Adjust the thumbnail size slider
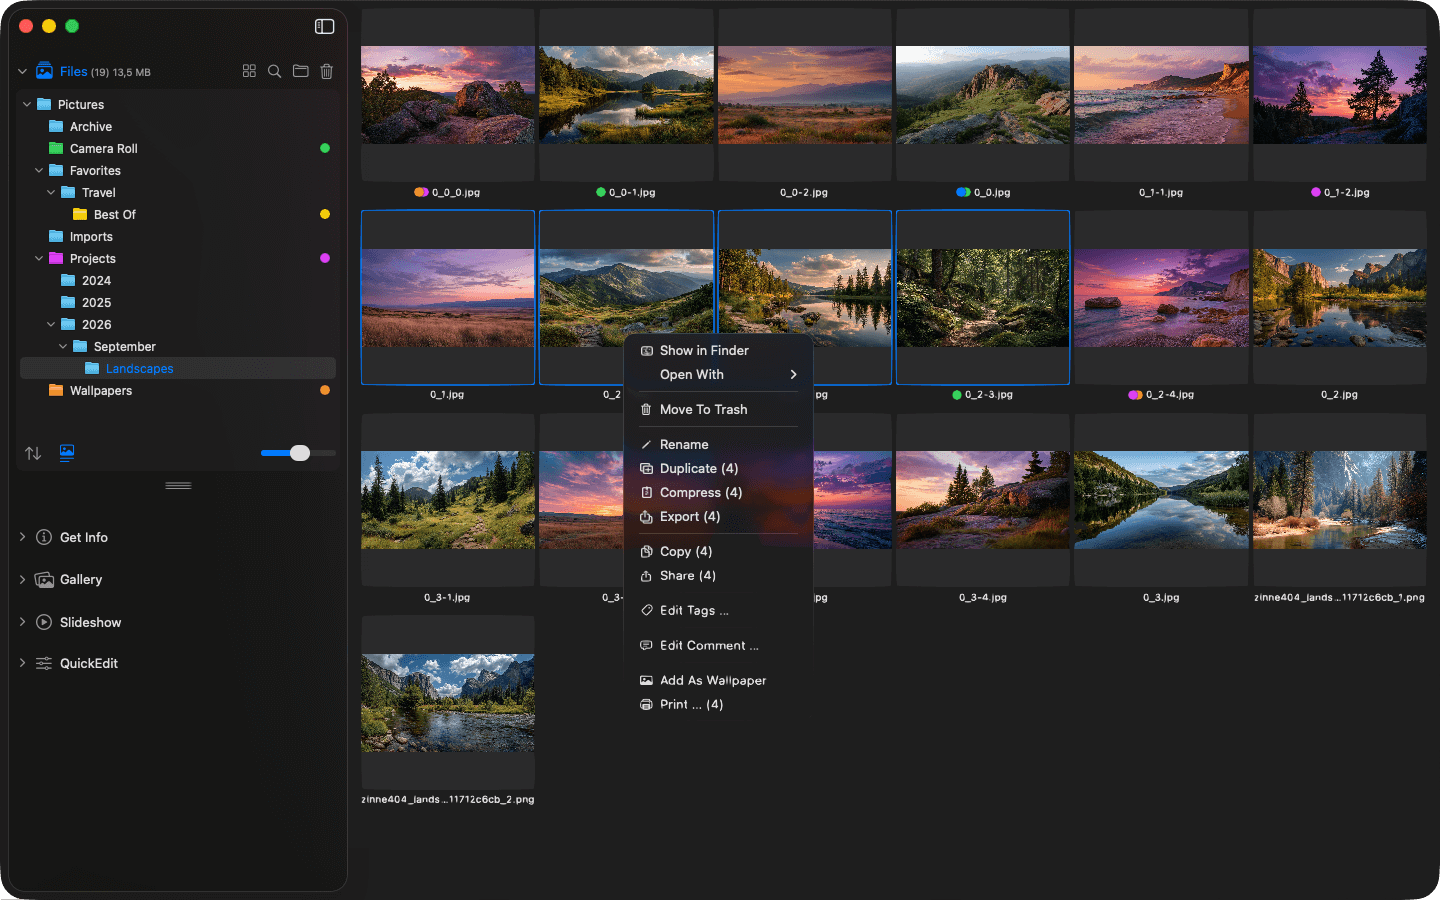Screen dimensions: 1440x900 [298, 453]
